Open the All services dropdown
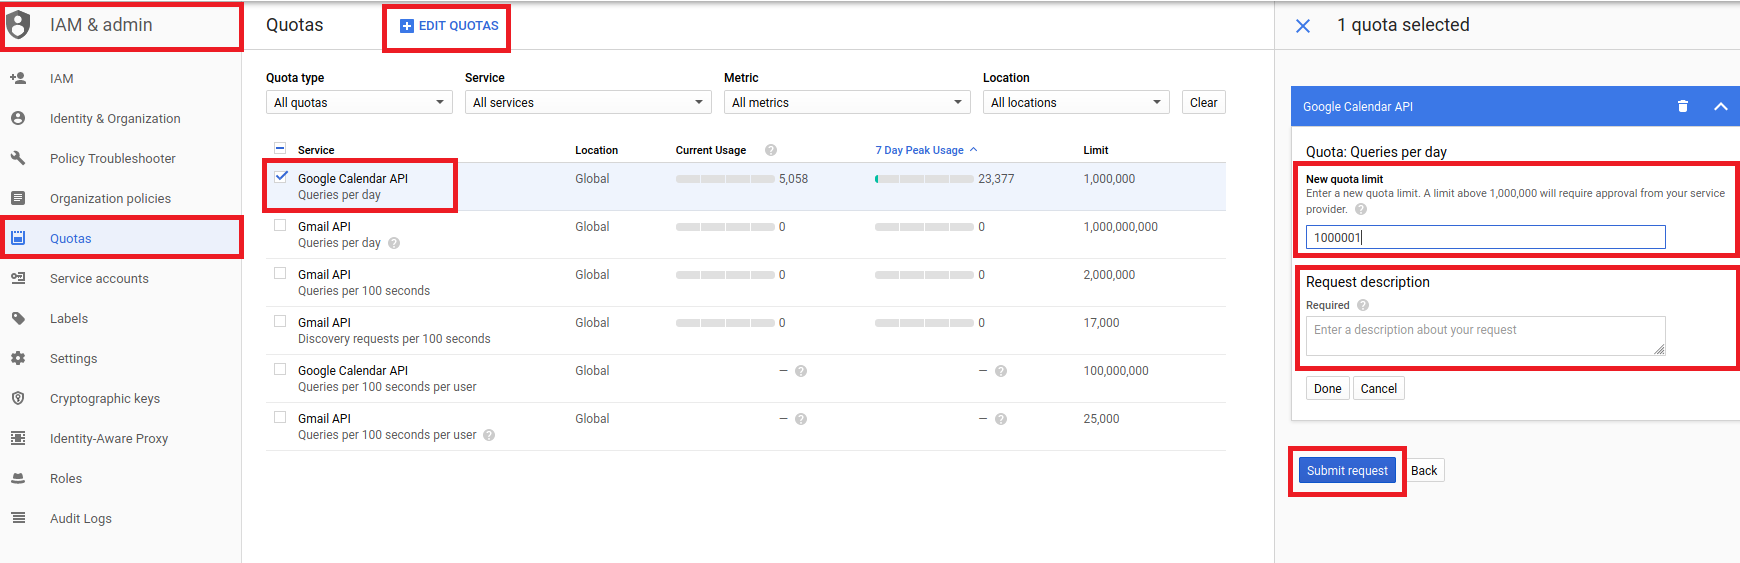The width and height of the screenshot is (1740, 563). [587, 102]
